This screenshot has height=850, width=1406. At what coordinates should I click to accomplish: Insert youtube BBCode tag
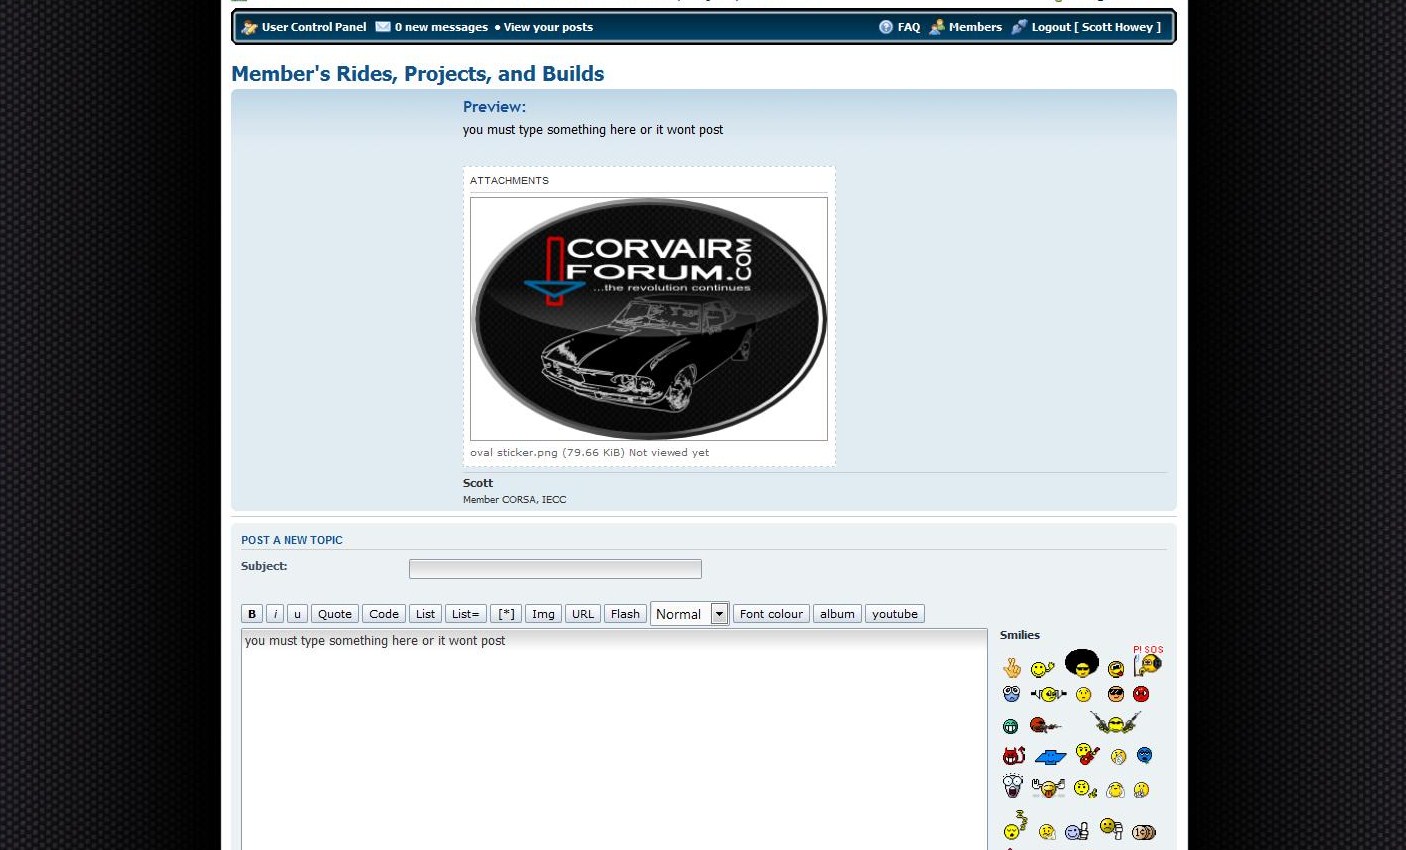click(x=895, y=614)
